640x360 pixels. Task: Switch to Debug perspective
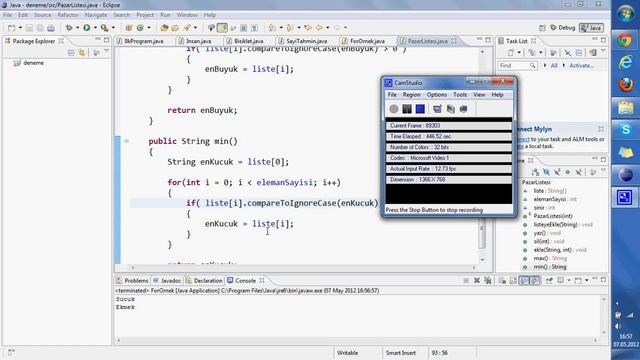(x=562, y=28)
